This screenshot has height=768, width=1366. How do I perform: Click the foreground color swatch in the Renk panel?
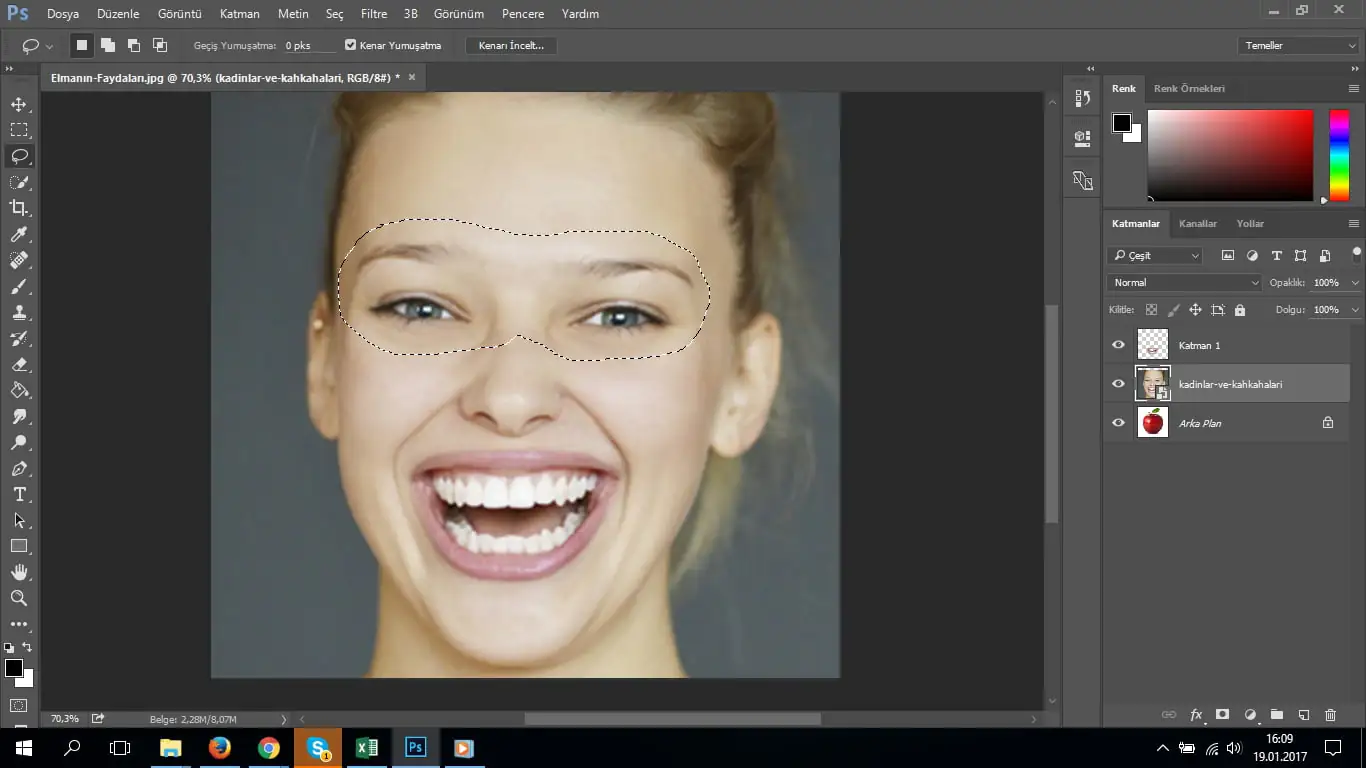[x=1122, y=123]
